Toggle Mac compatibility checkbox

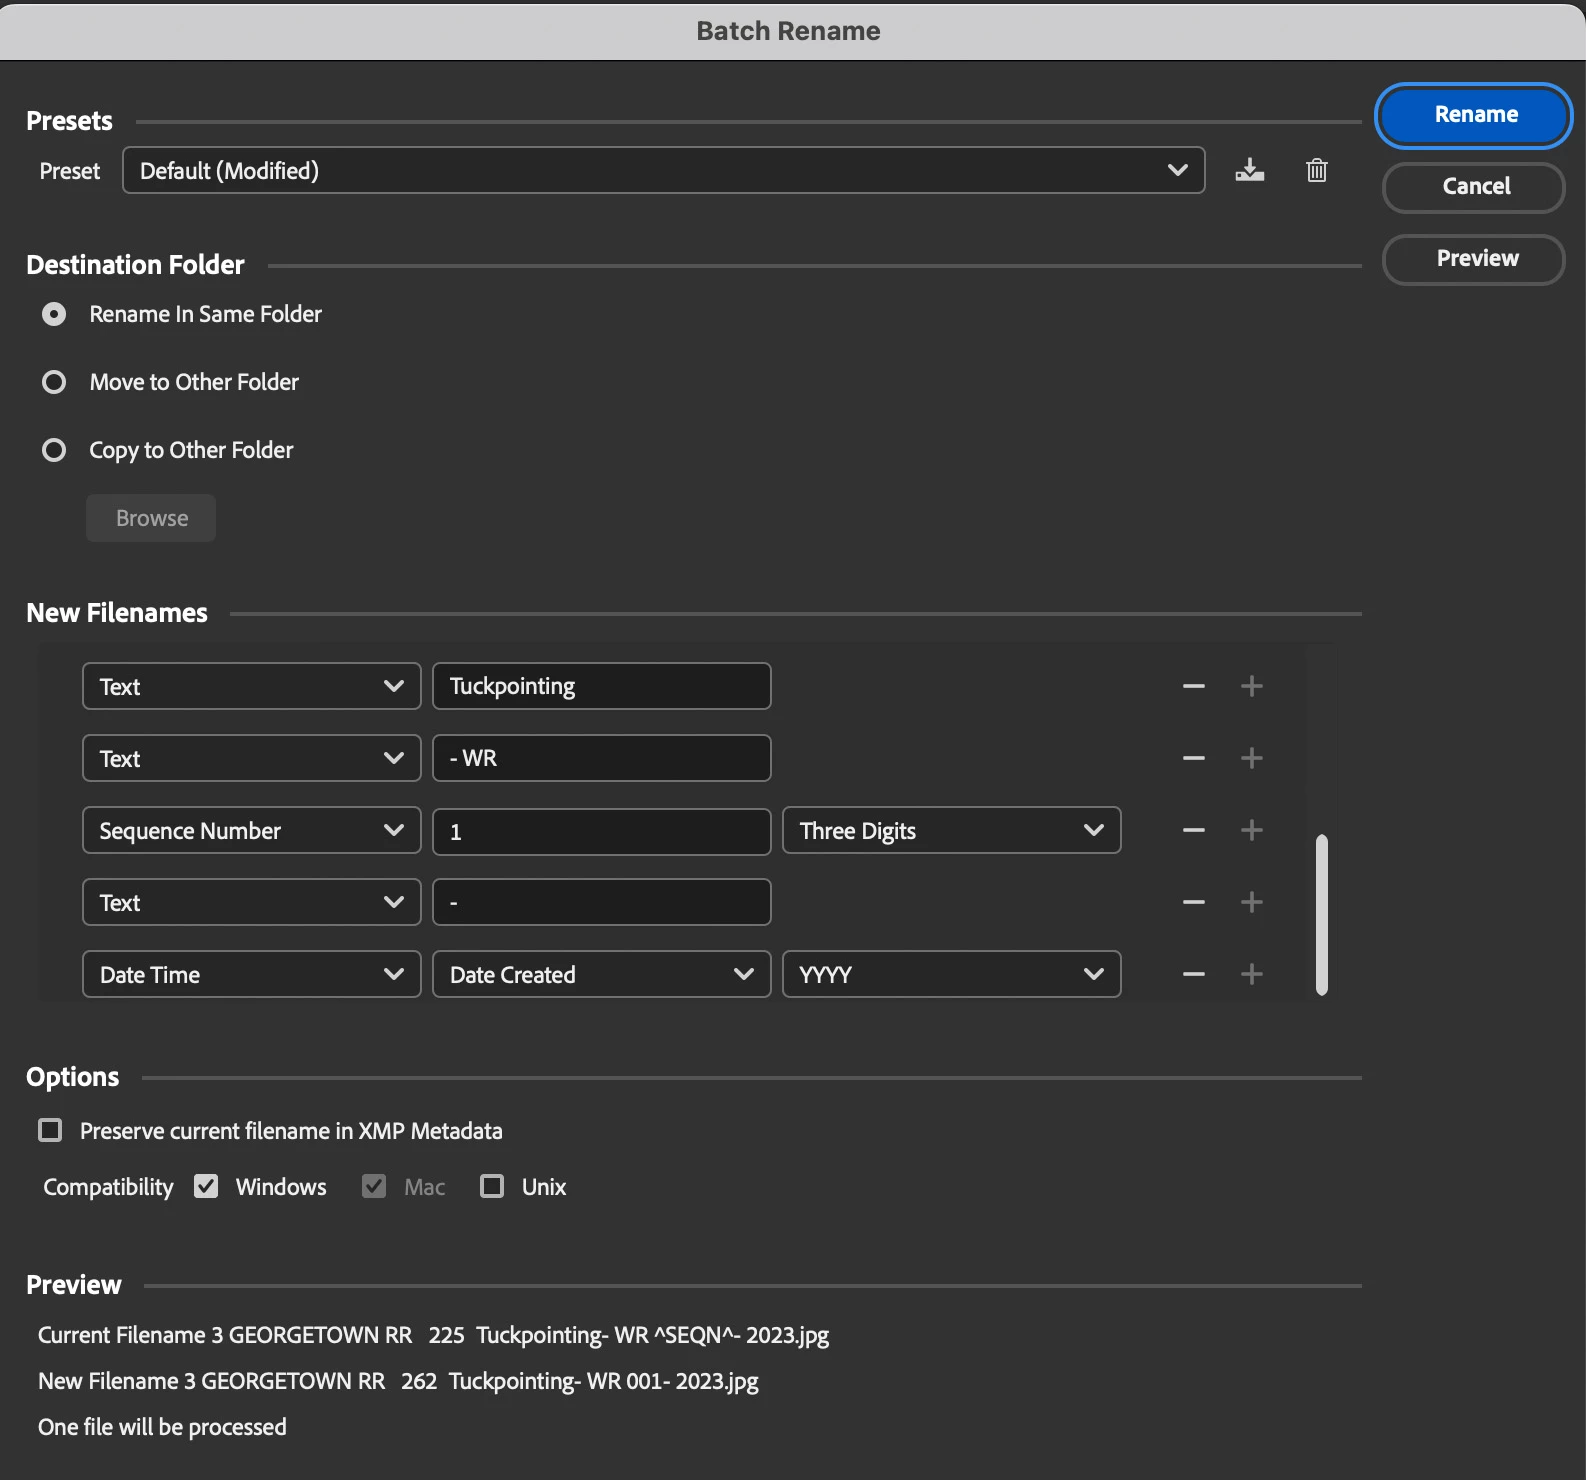pyautogui.click(x=374, y=1186)
